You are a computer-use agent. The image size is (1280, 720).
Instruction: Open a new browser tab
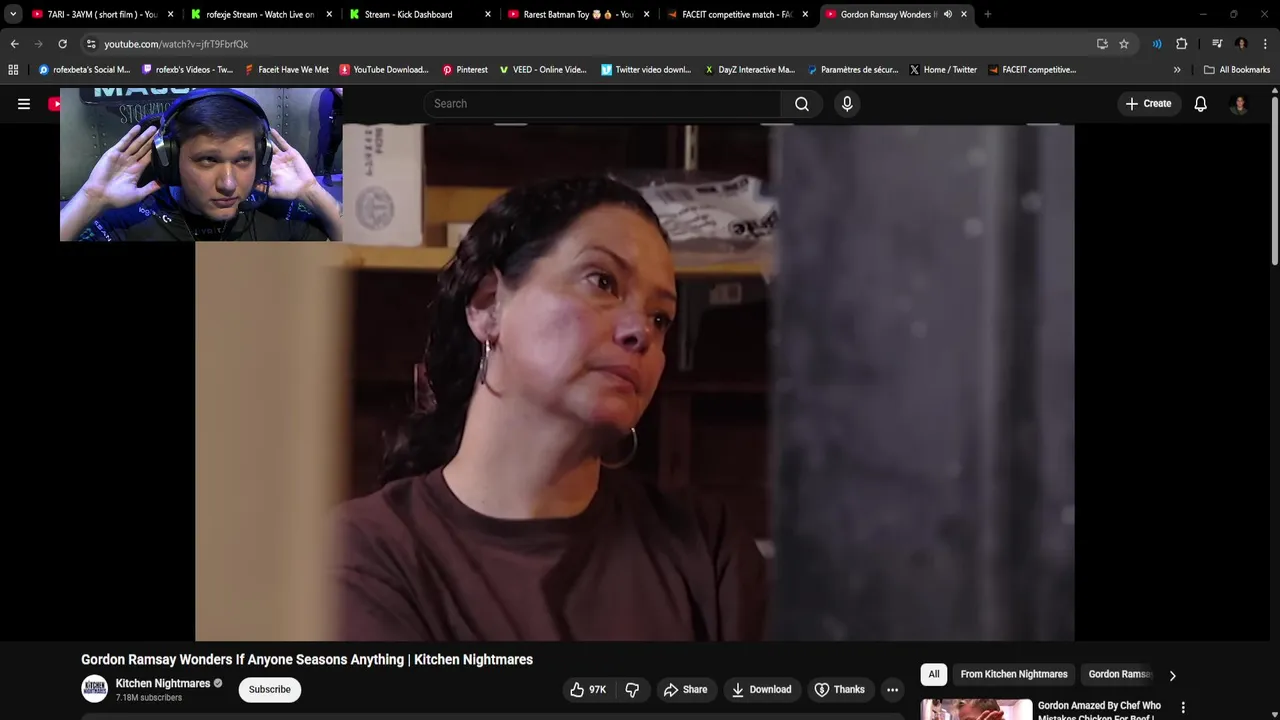tap(988, 14)
